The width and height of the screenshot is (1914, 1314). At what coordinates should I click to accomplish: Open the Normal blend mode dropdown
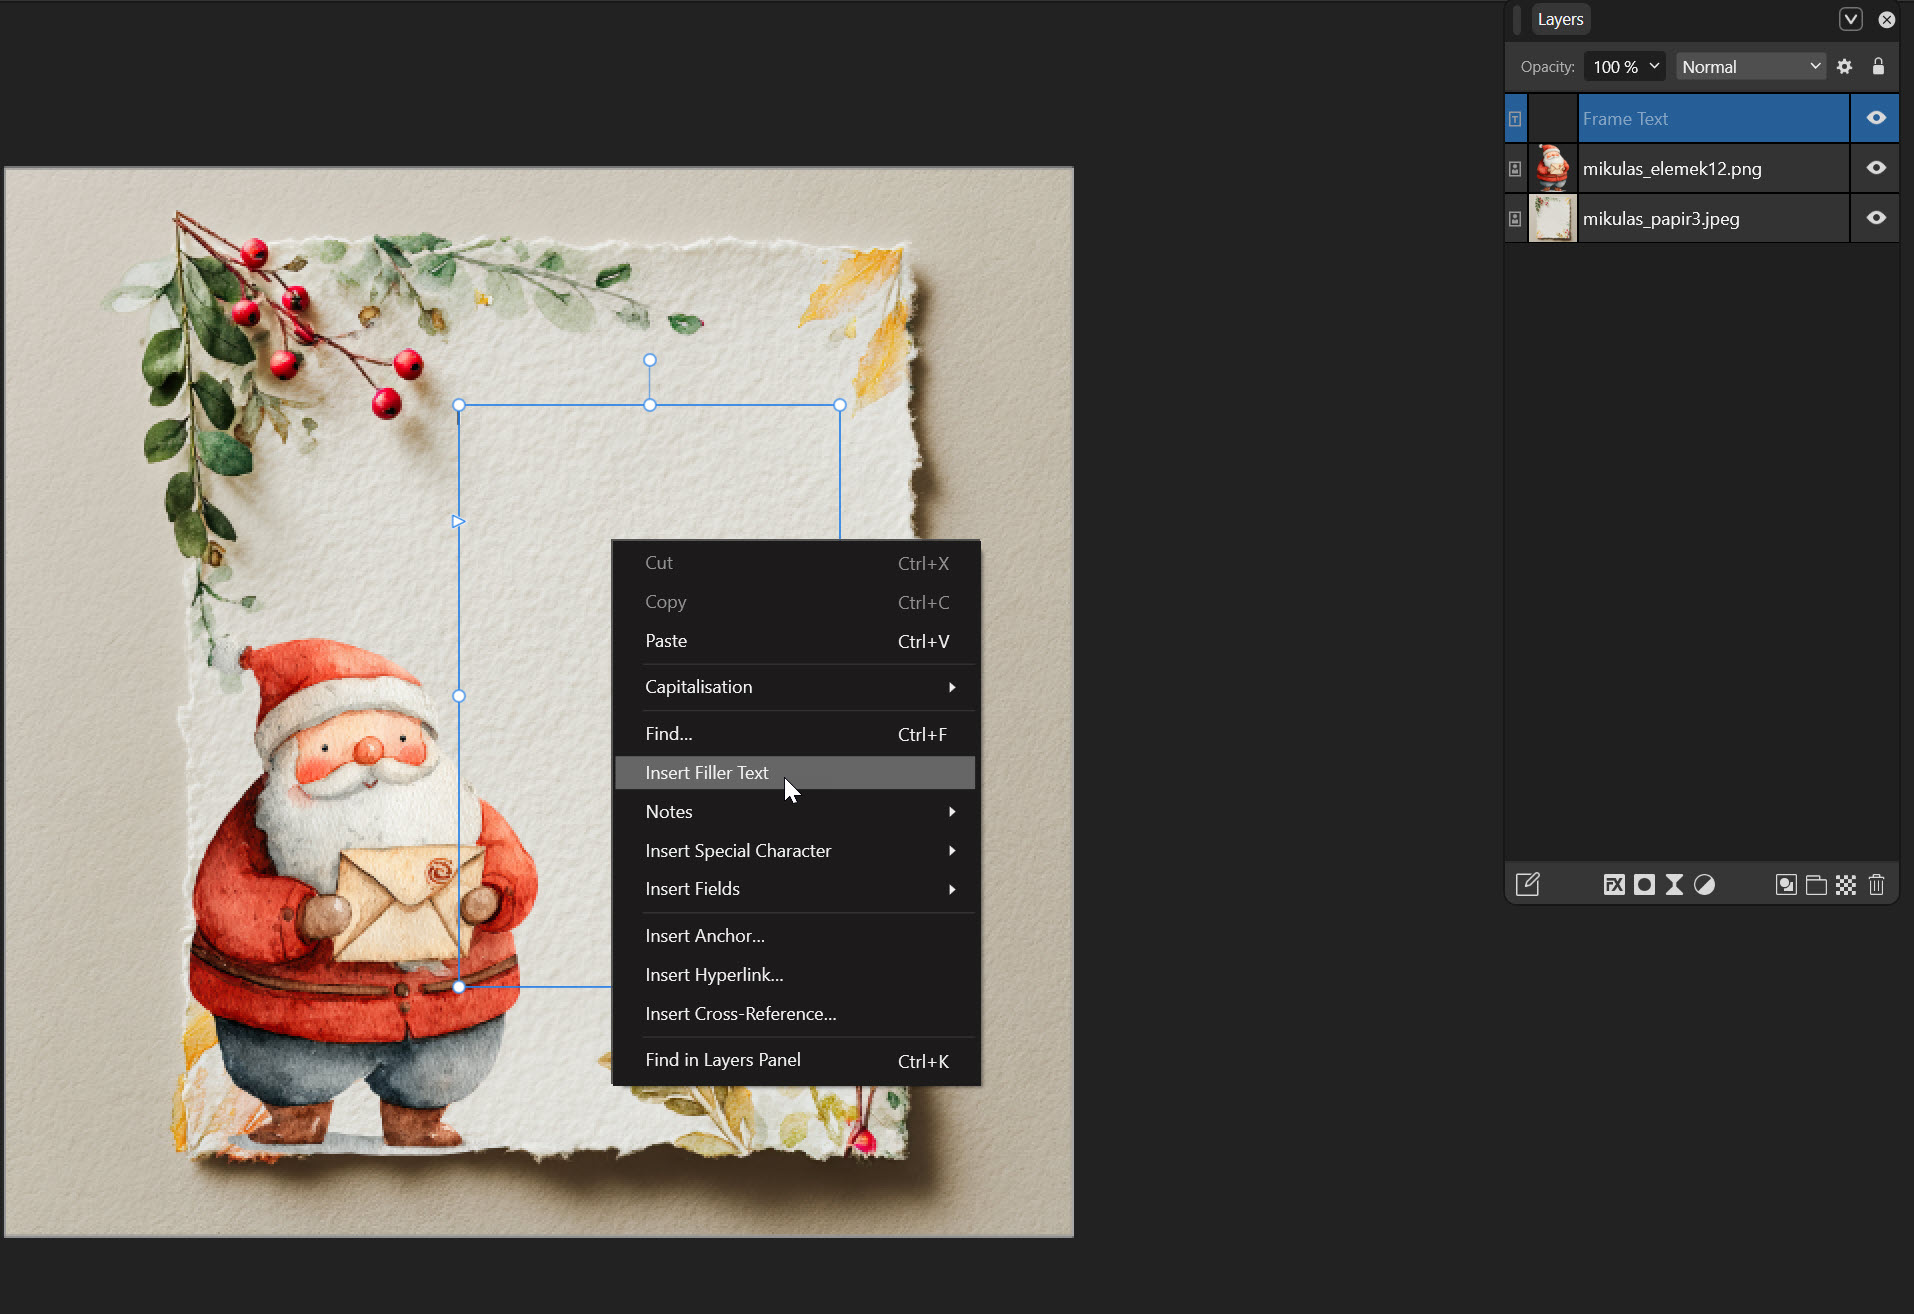1750,67
